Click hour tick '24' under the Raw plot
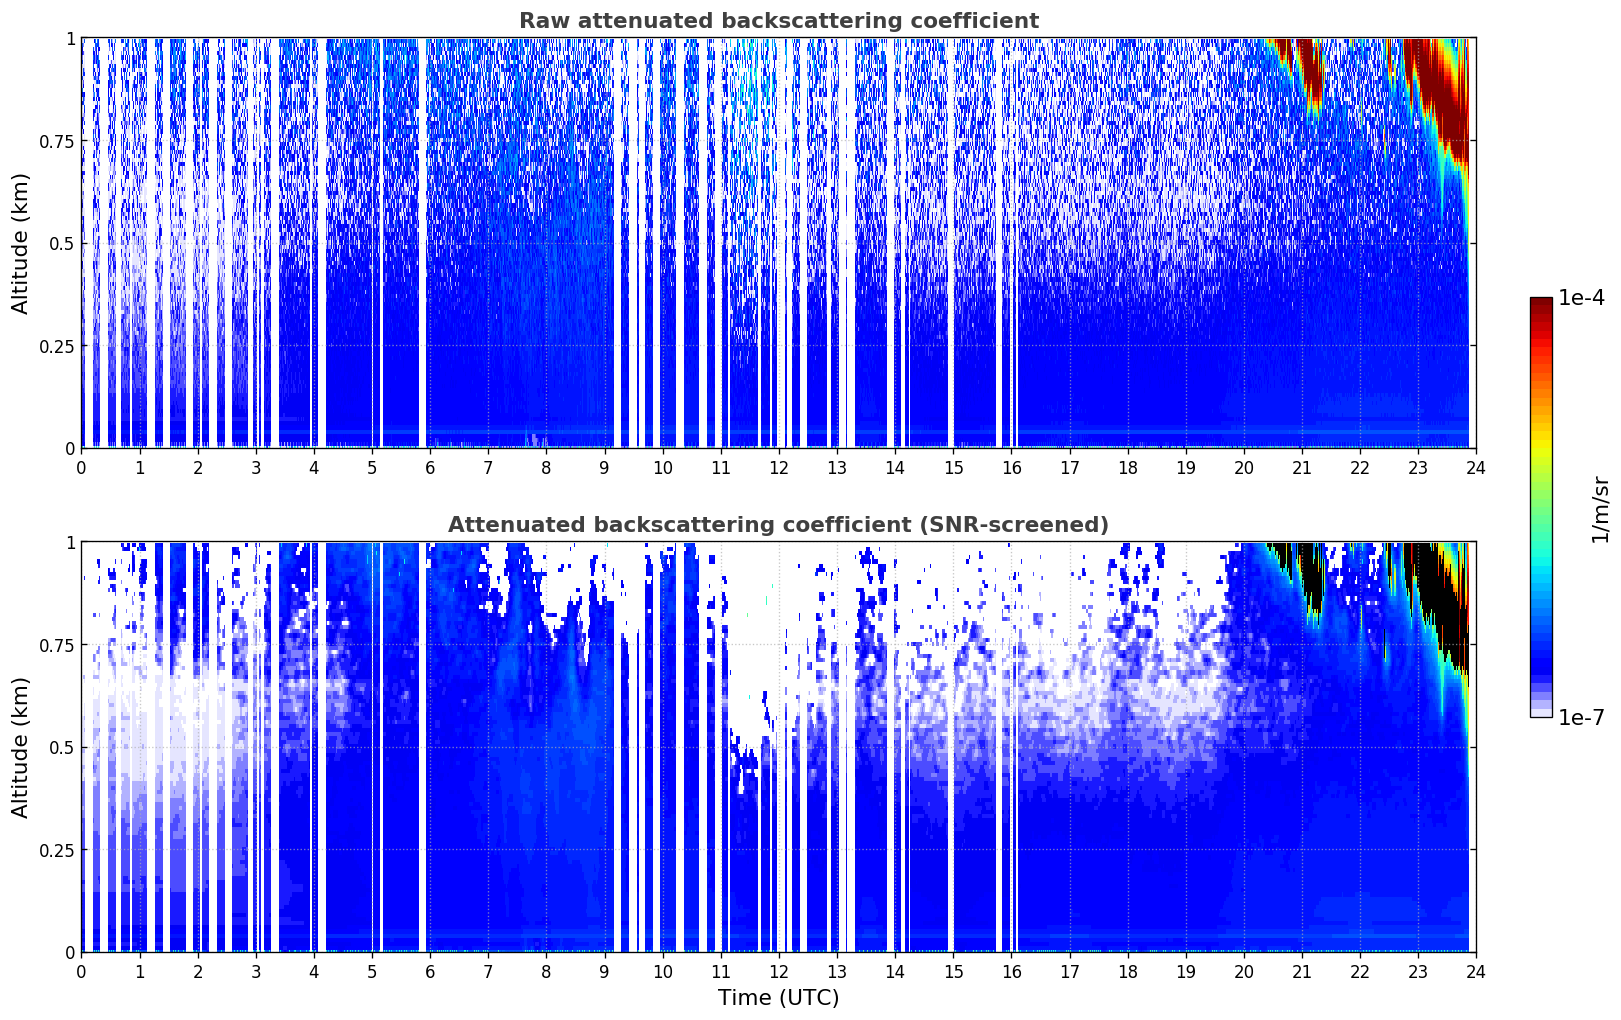Screen dimensions: 1621x1020 coord(1476,467)
